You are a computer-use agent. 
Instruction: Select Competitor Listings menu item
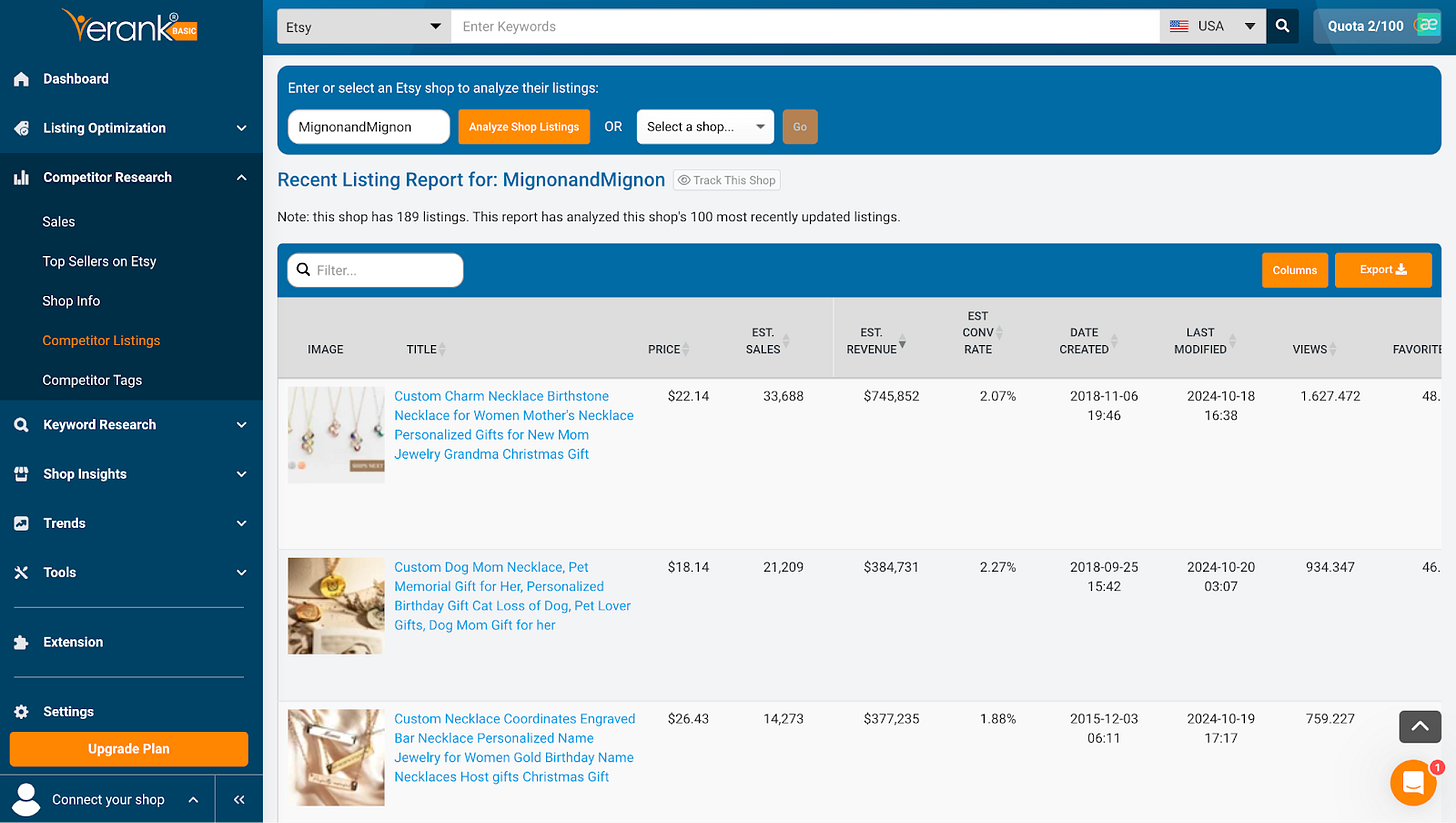tap(101, 341)
